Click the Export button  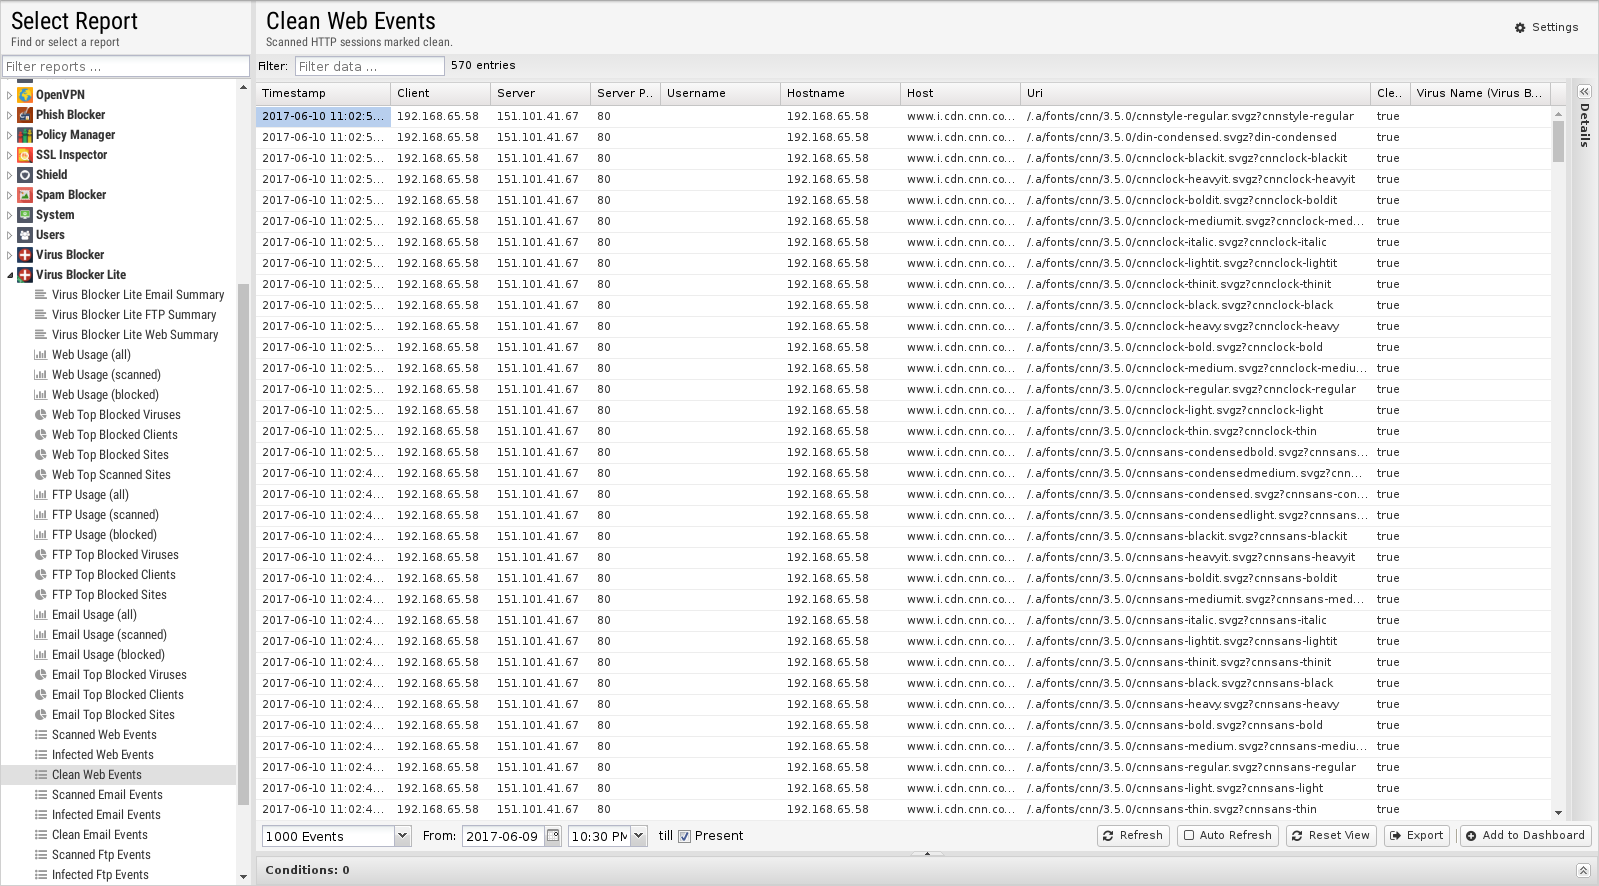(x=1417, y=836)
